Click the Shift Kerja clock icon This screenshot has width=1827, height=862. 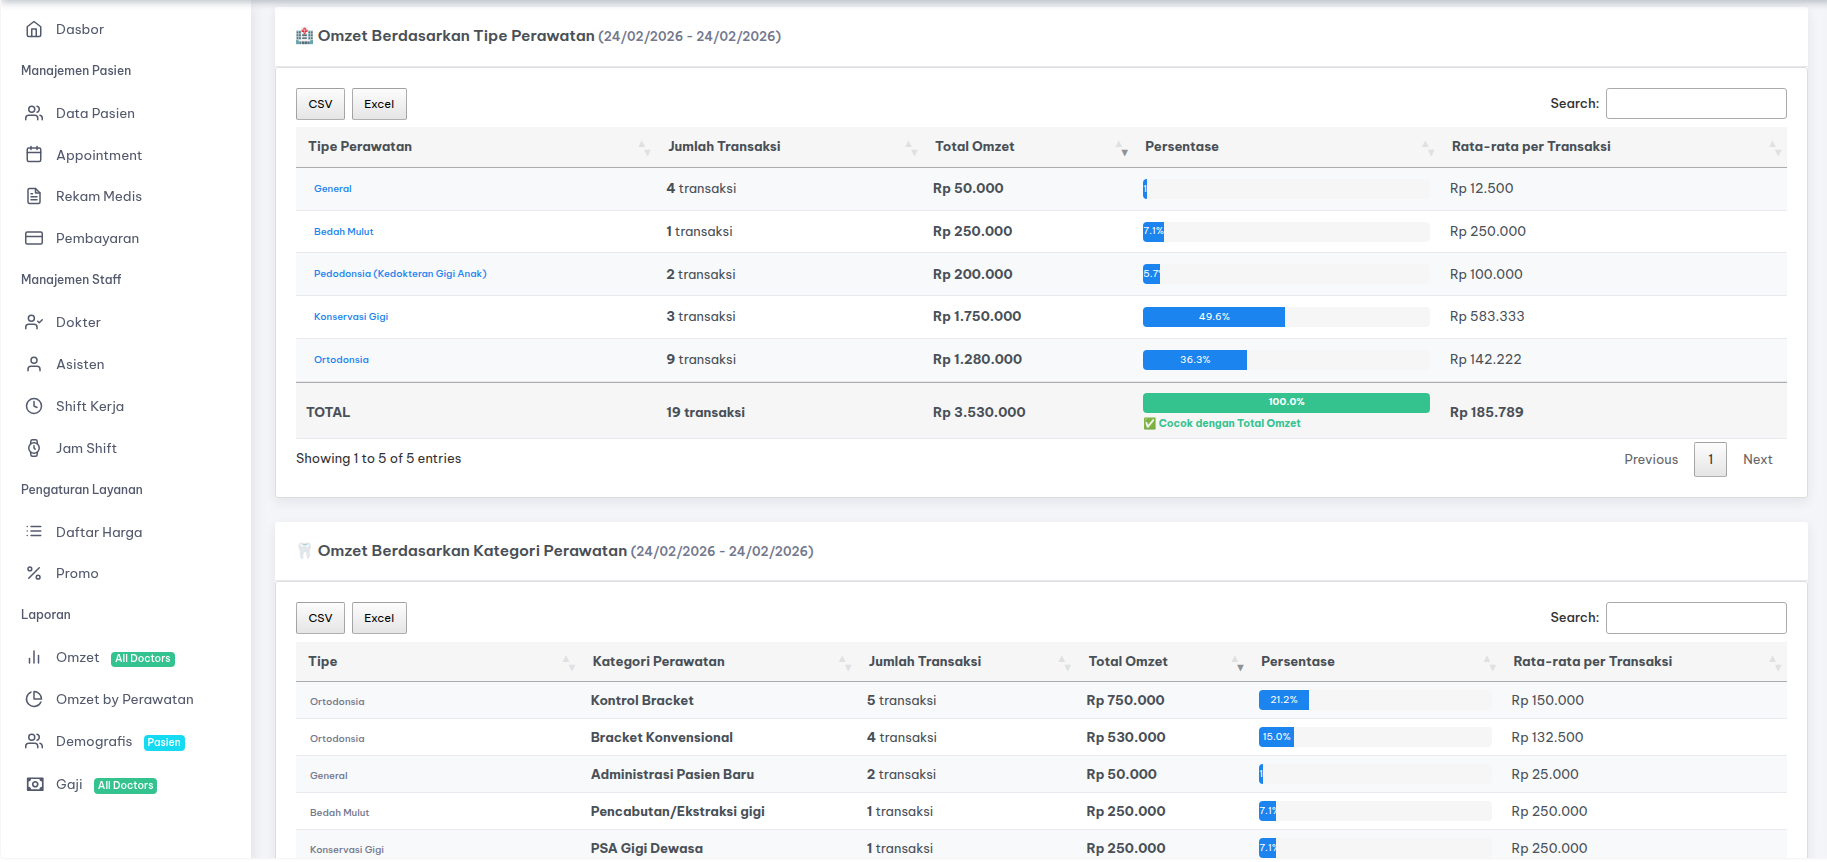[x=34, y=406]
